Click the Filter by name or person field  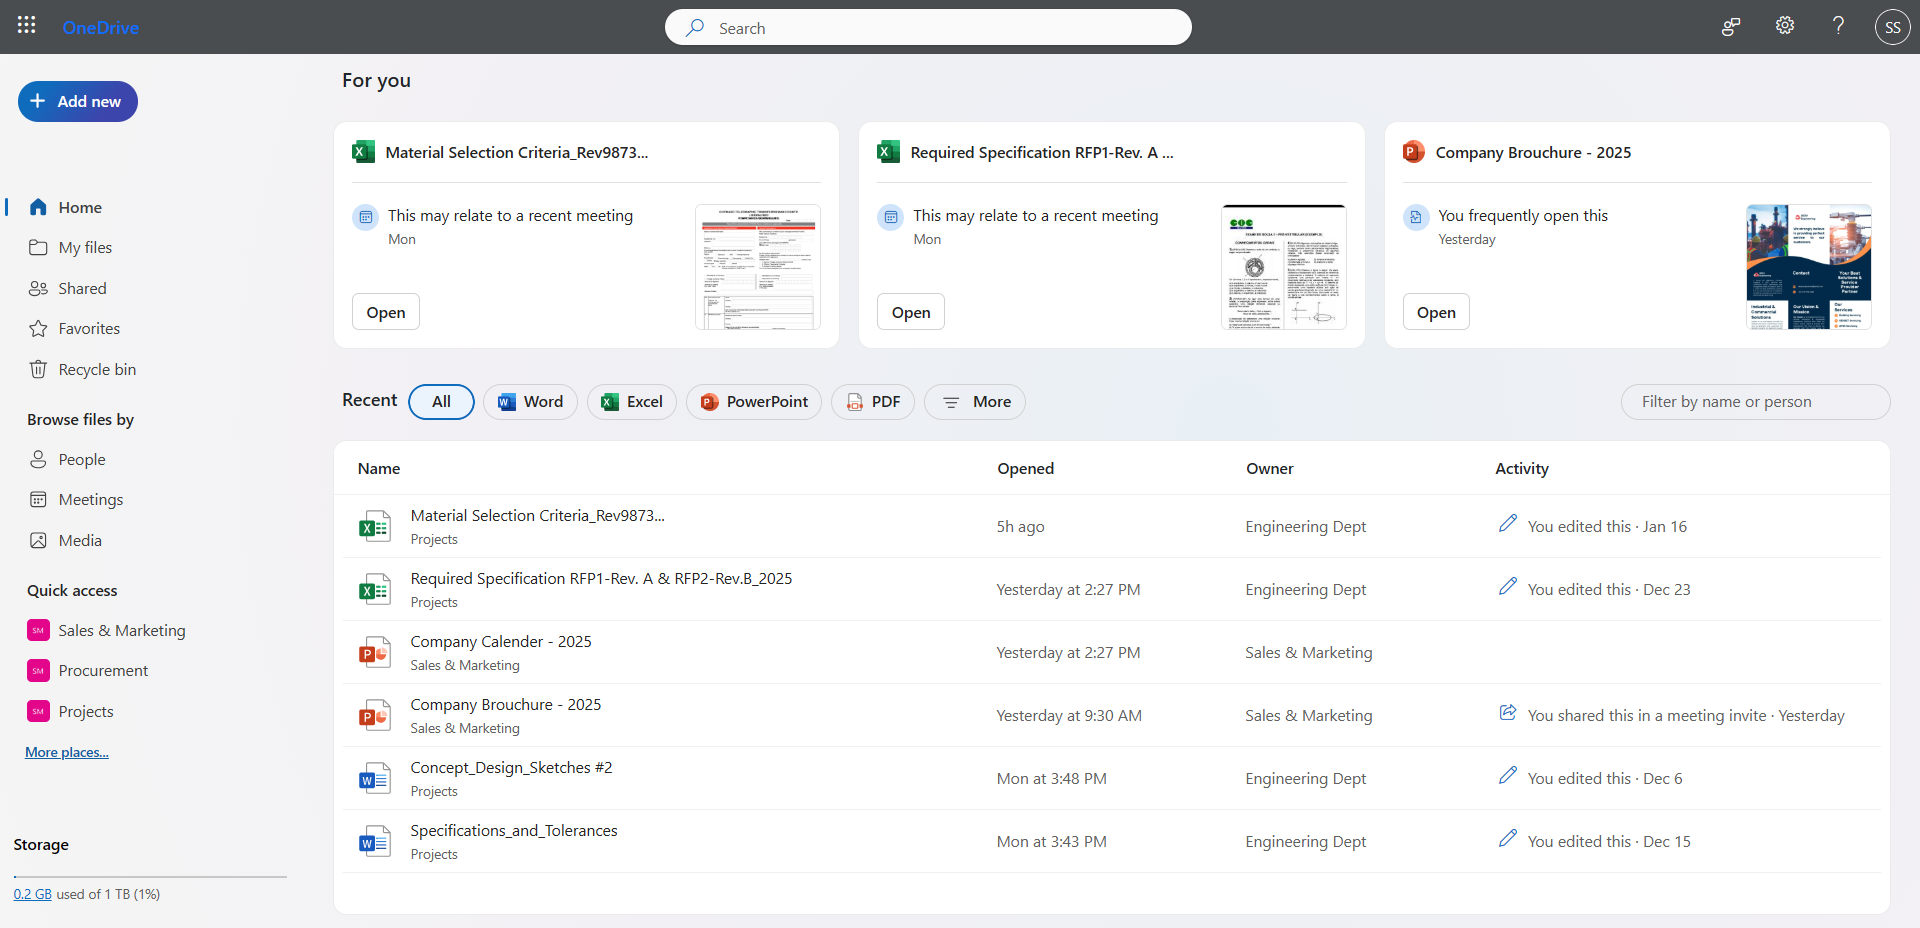pos(1755,402)
